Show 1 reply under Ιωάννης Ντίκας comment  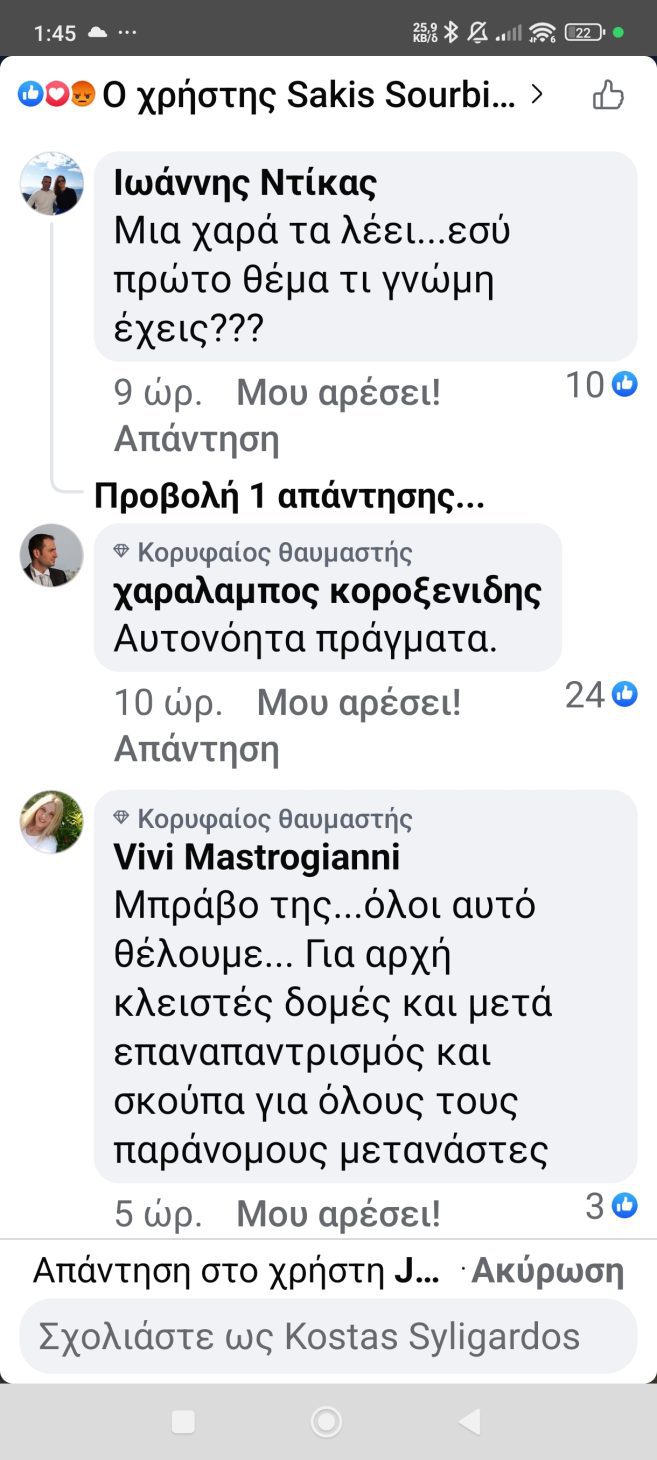[x=289, y=497]
